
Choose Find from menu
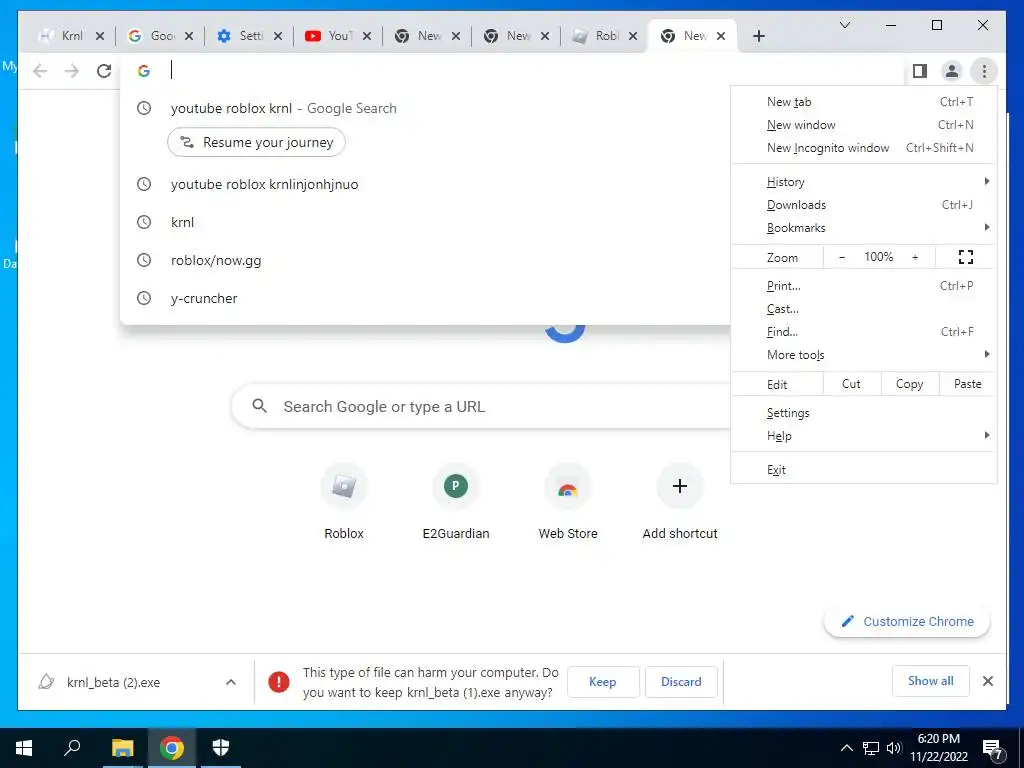pyautogui.click(x=864, y=332)
